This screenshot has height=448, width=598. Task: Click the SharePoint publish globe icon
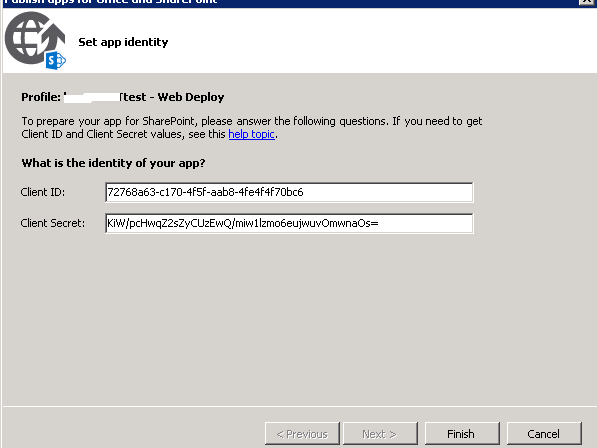35,40
